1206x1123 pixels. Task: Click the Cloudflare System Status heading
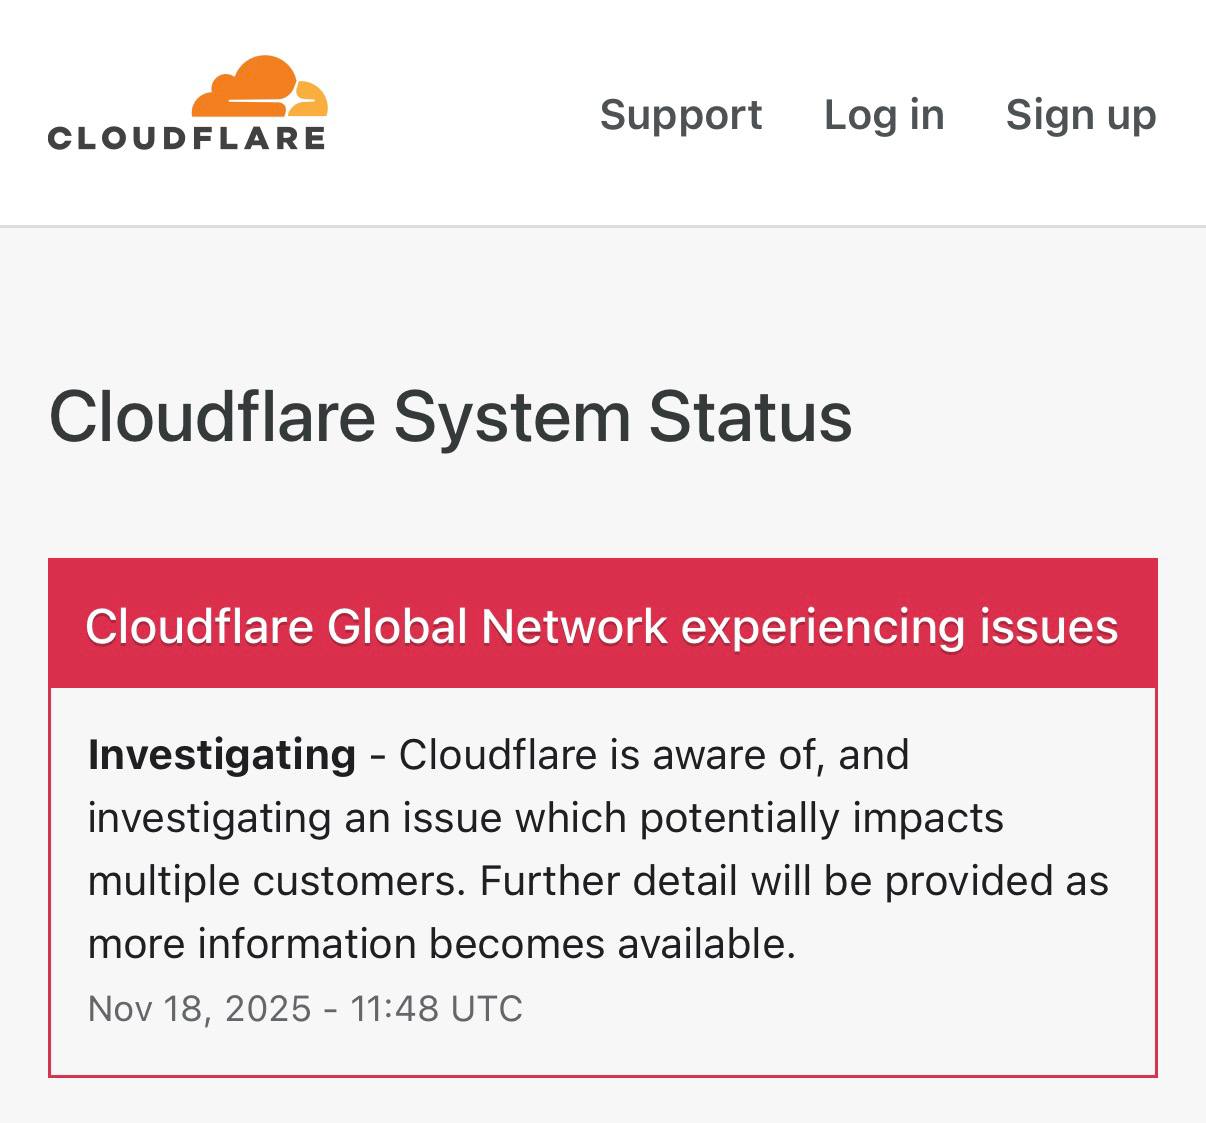(450, 416)
